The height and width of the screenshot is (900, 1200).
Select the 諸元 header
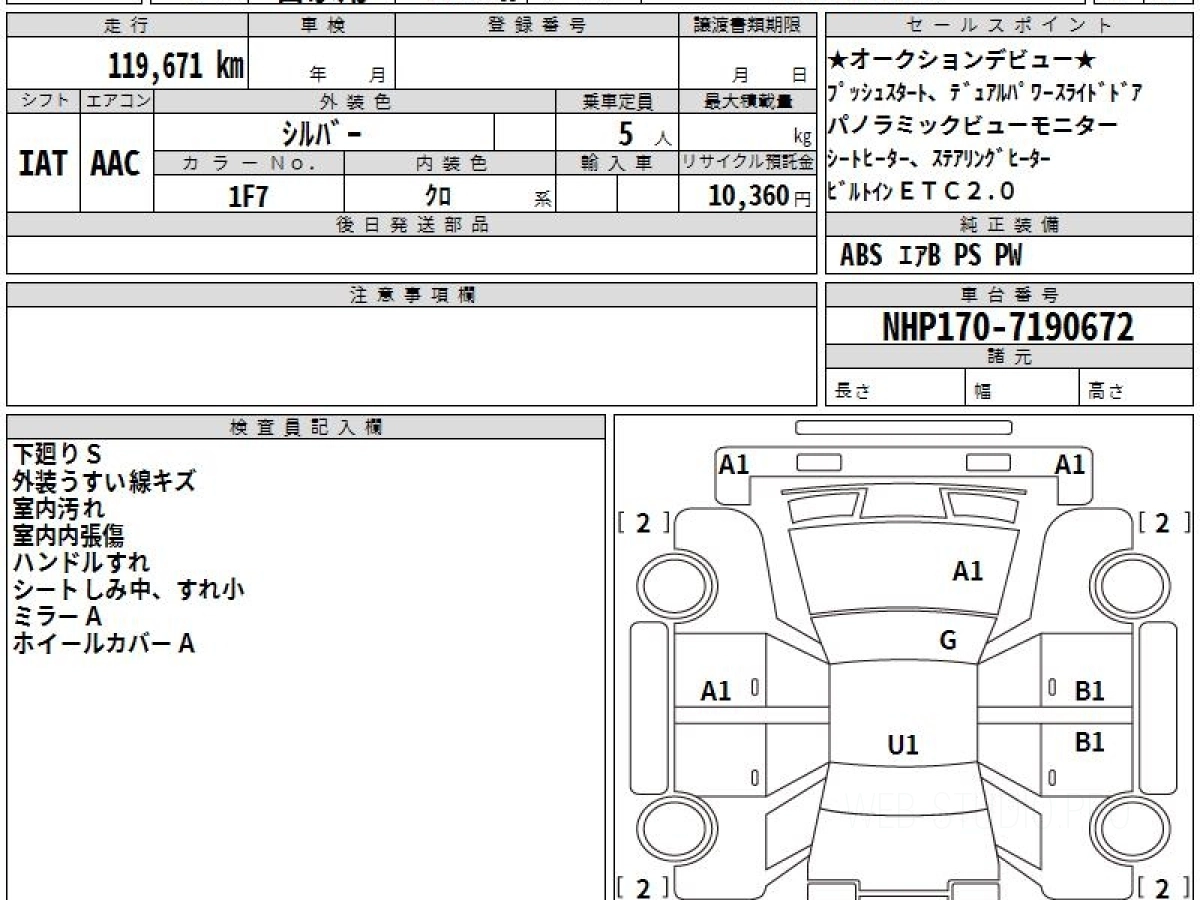click(x=1010, y=357)
